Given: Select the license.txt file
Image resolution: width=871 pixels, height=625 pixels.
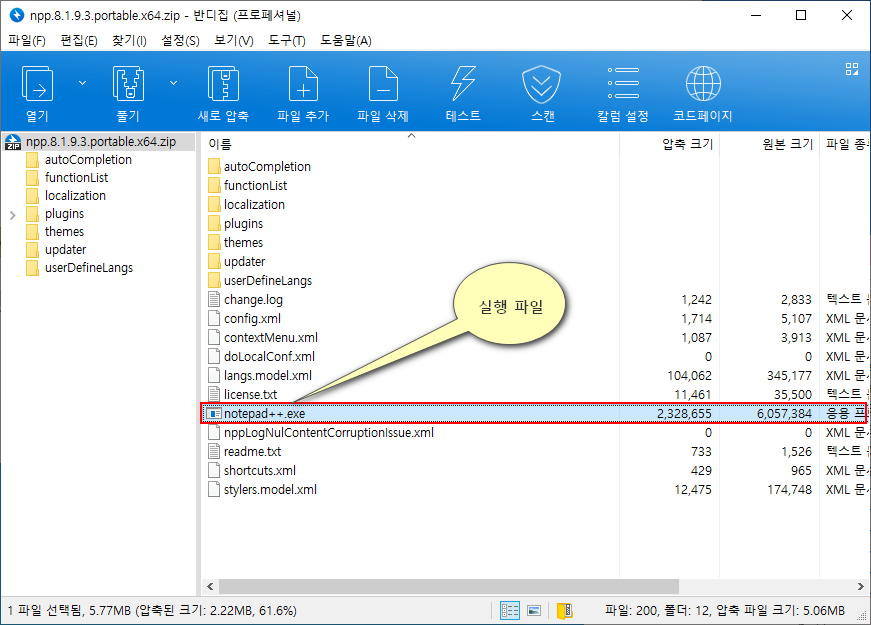Looking at the screenshot, I should pyautogui.click(x=251, y=394).
